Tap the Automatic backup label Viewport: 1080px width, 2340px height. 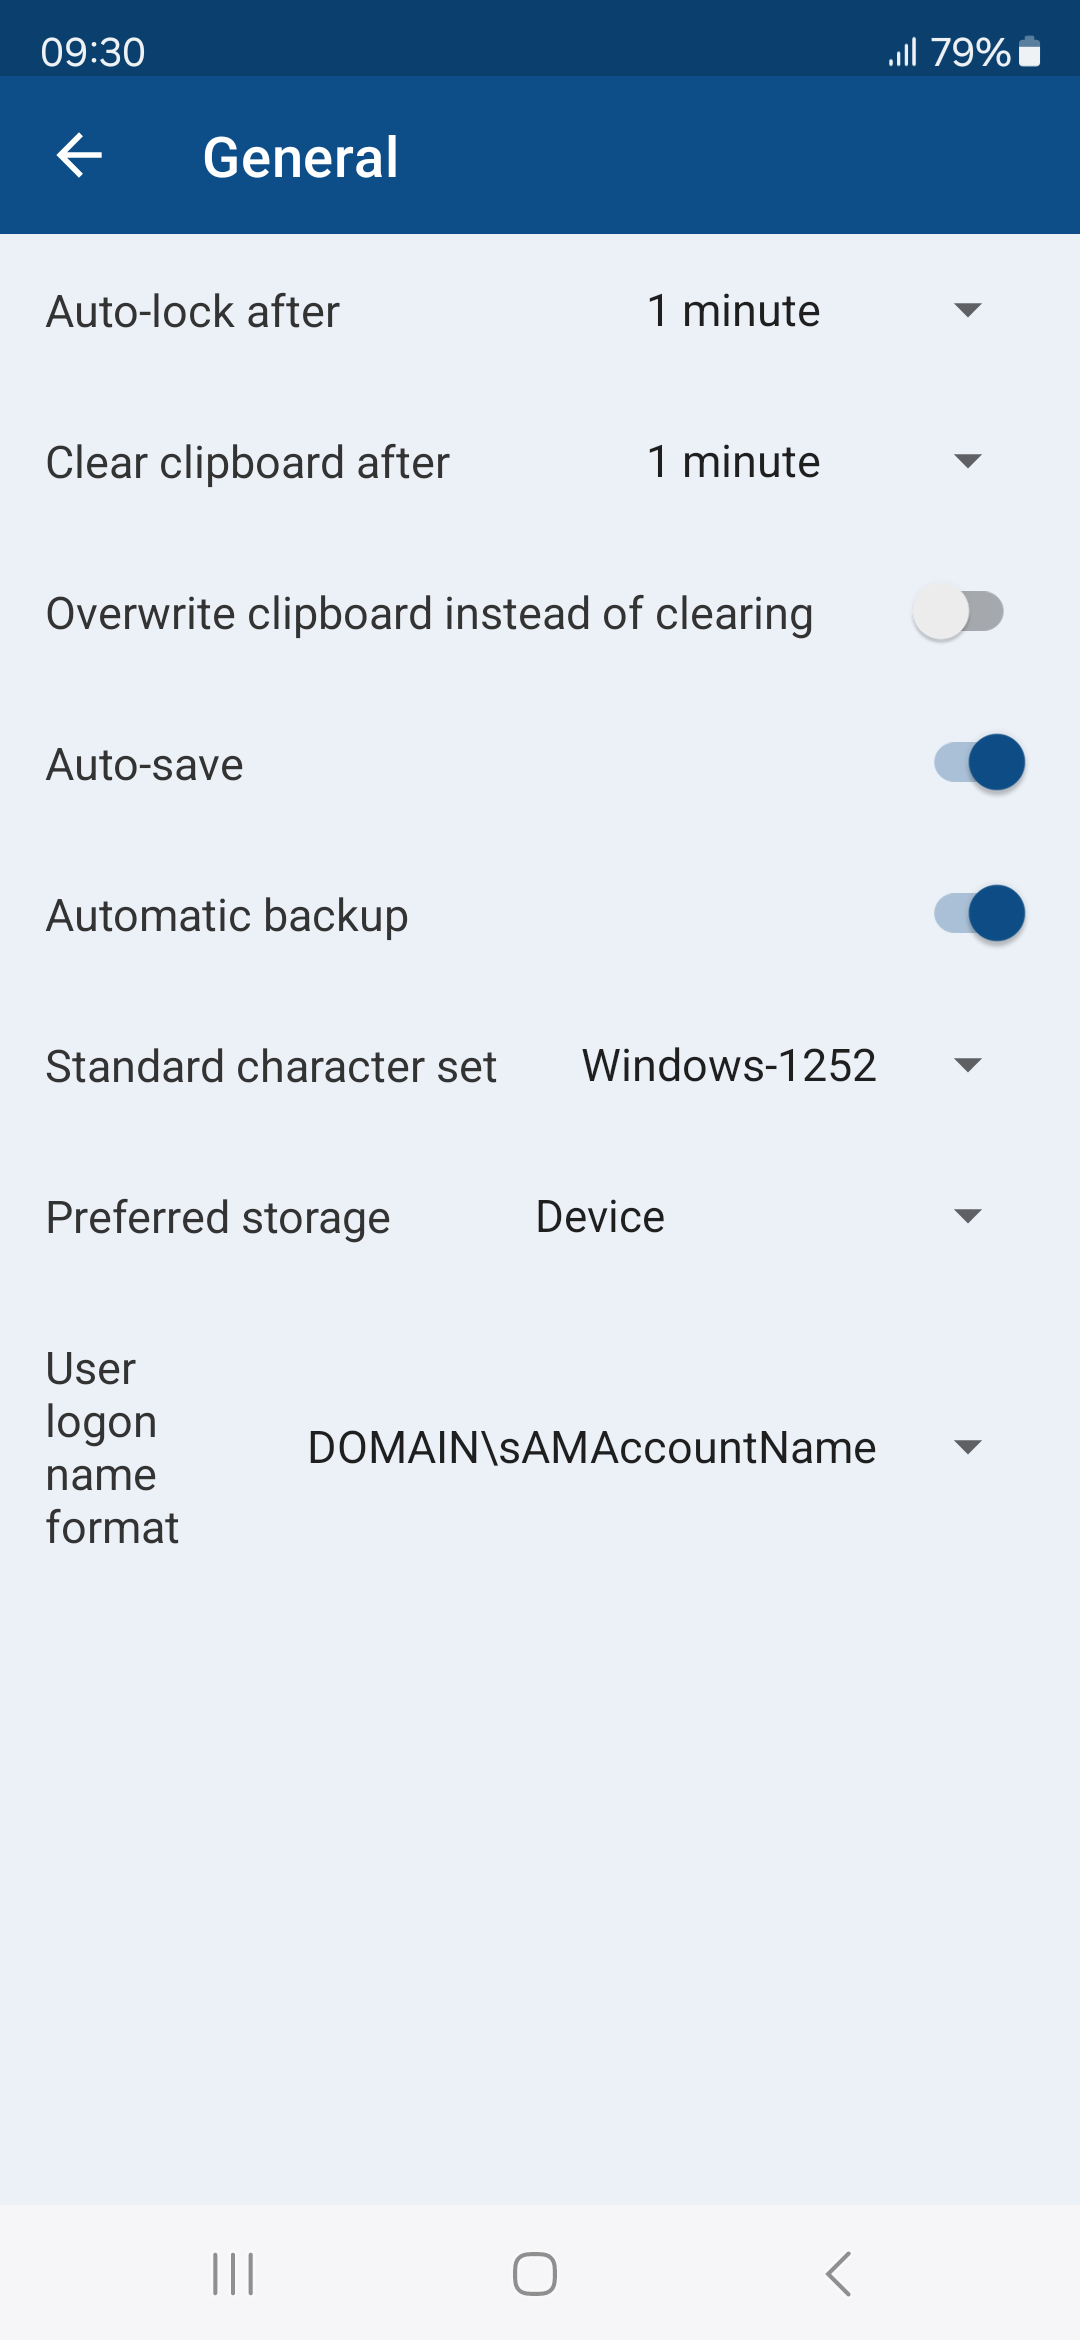pos(227,916)
